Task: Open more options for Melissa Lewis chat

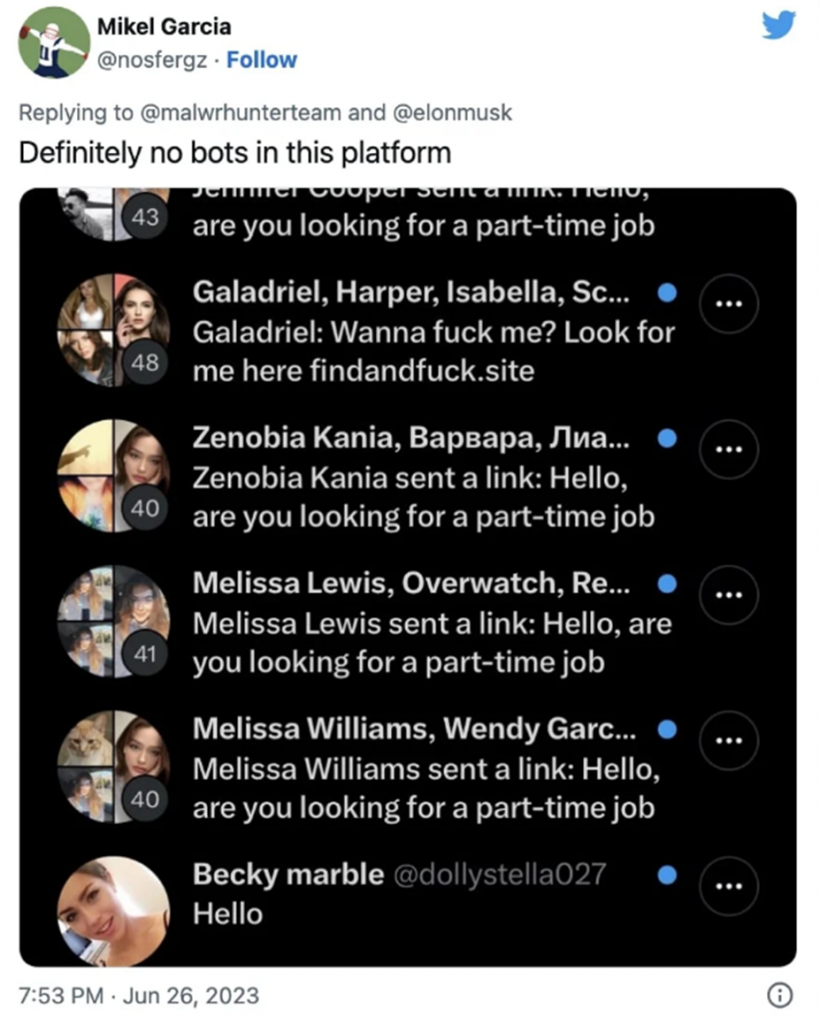Action: coord(729,594)
